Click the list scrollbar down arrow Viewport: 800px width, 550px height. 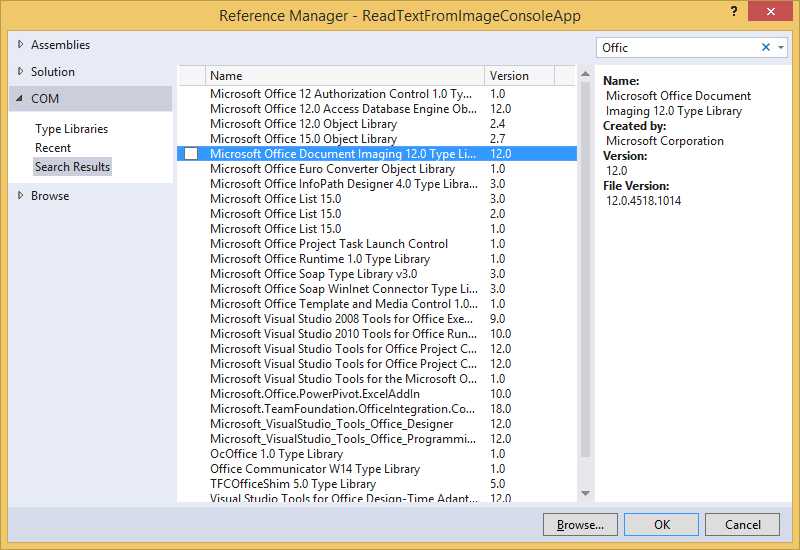click(x=585, y=493)
